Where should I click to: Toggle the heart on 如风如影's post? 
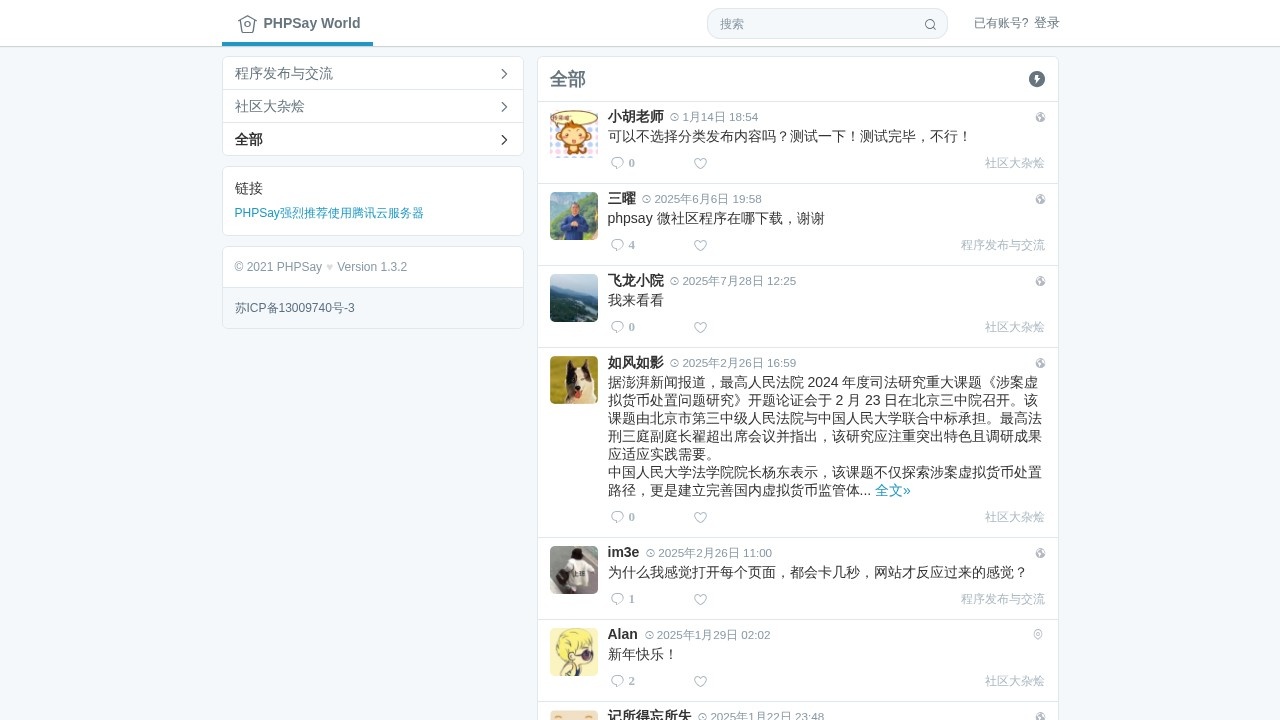(x=700, y=517)
